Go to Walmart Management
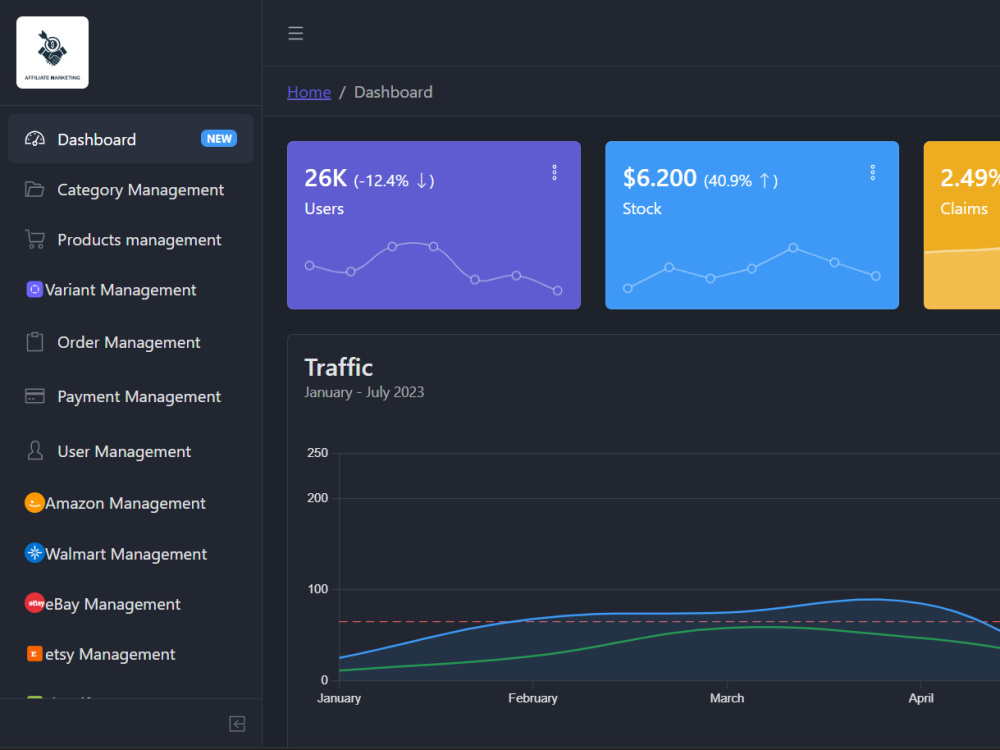The image size is (1000, 750). coord(131,554)
